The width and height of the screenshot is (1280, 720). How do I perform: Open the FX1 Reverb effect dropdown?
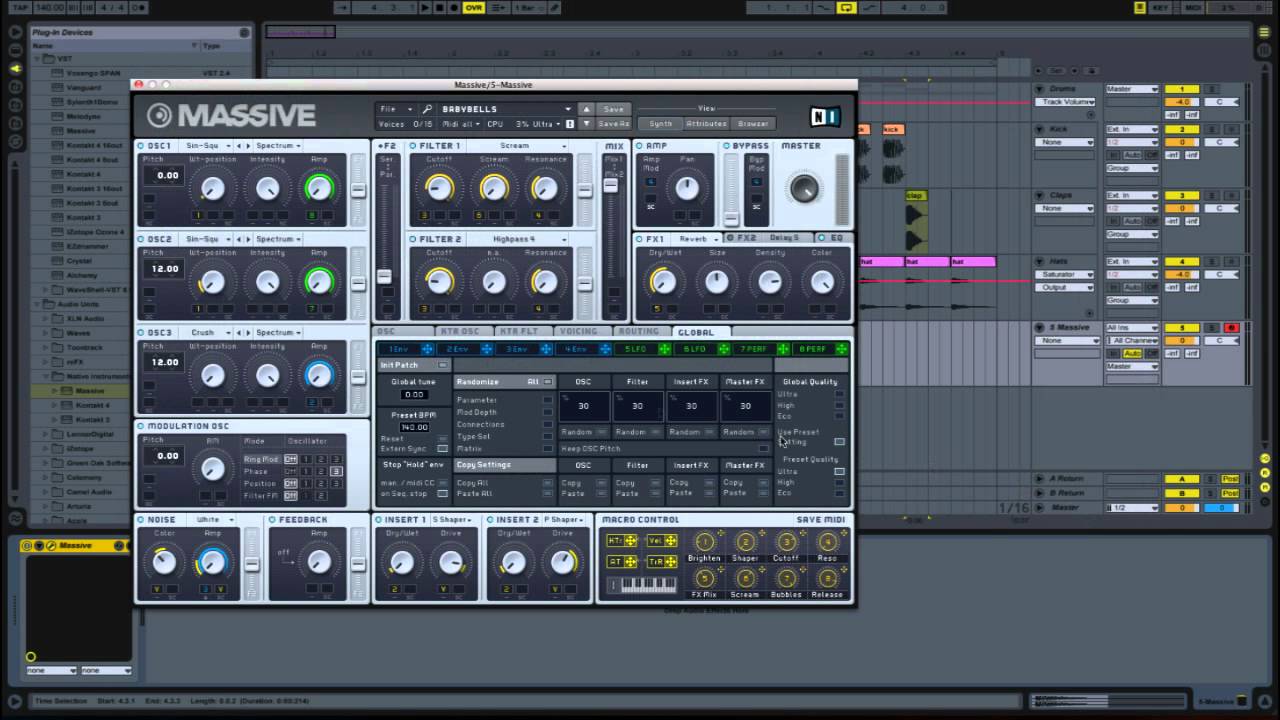coord(695,239)
